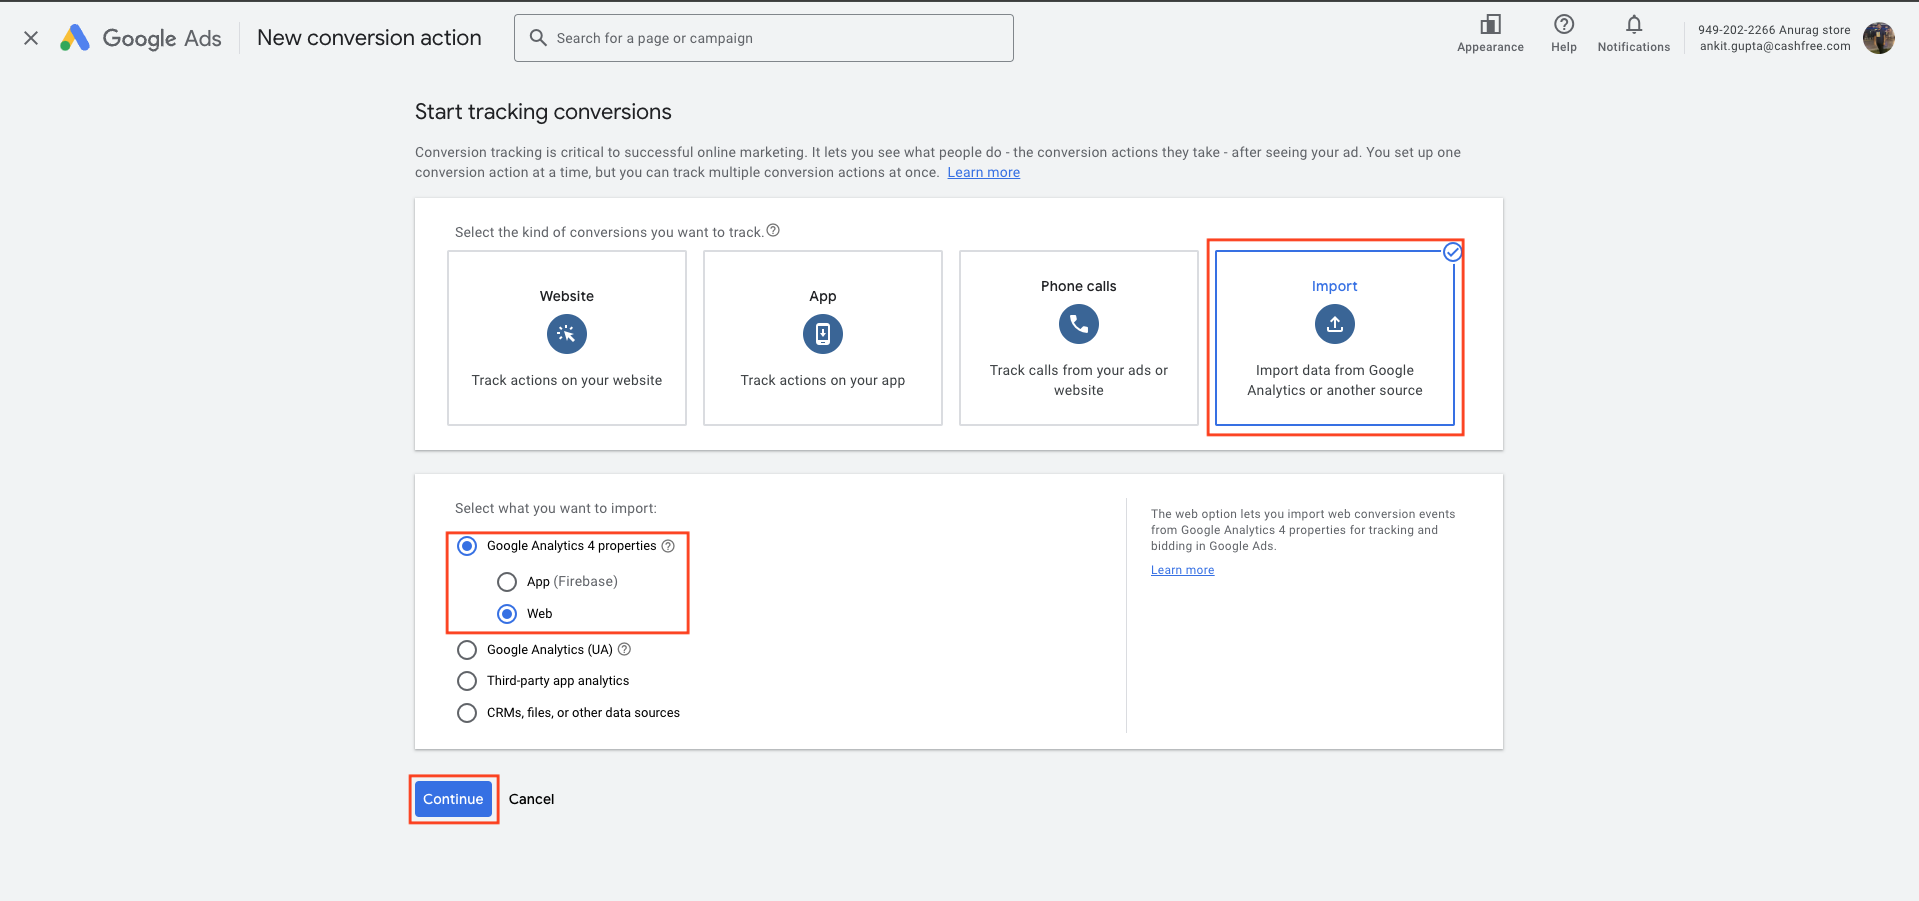Select Google Analytics 4 properties radio
1919x901 pixels.
tap(467, 546)
